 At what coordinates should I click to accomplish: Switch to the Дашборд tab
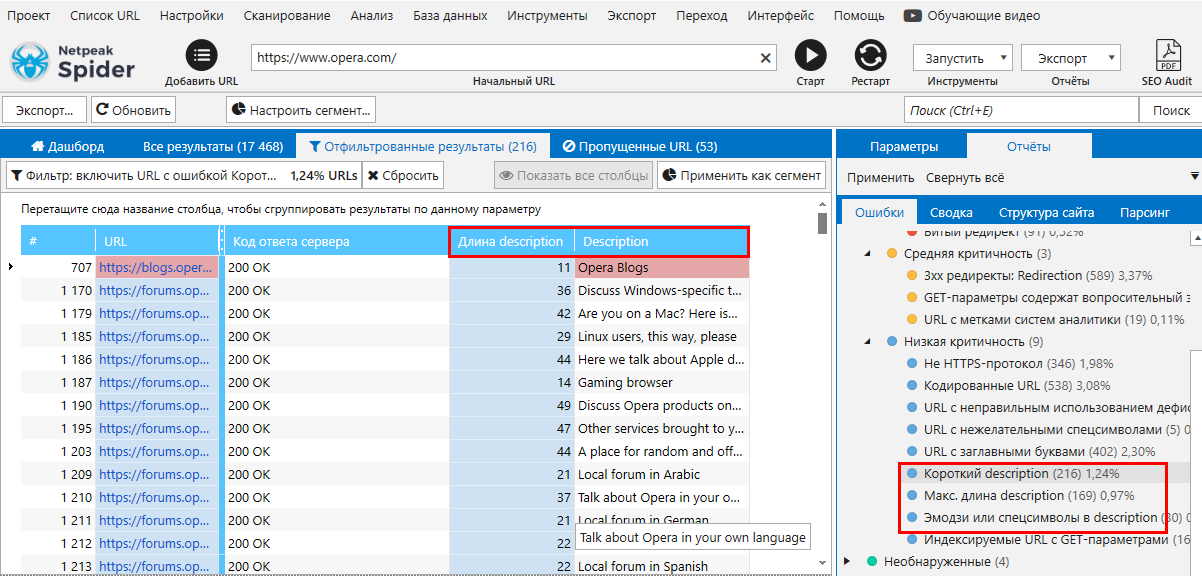click(67, 146)
